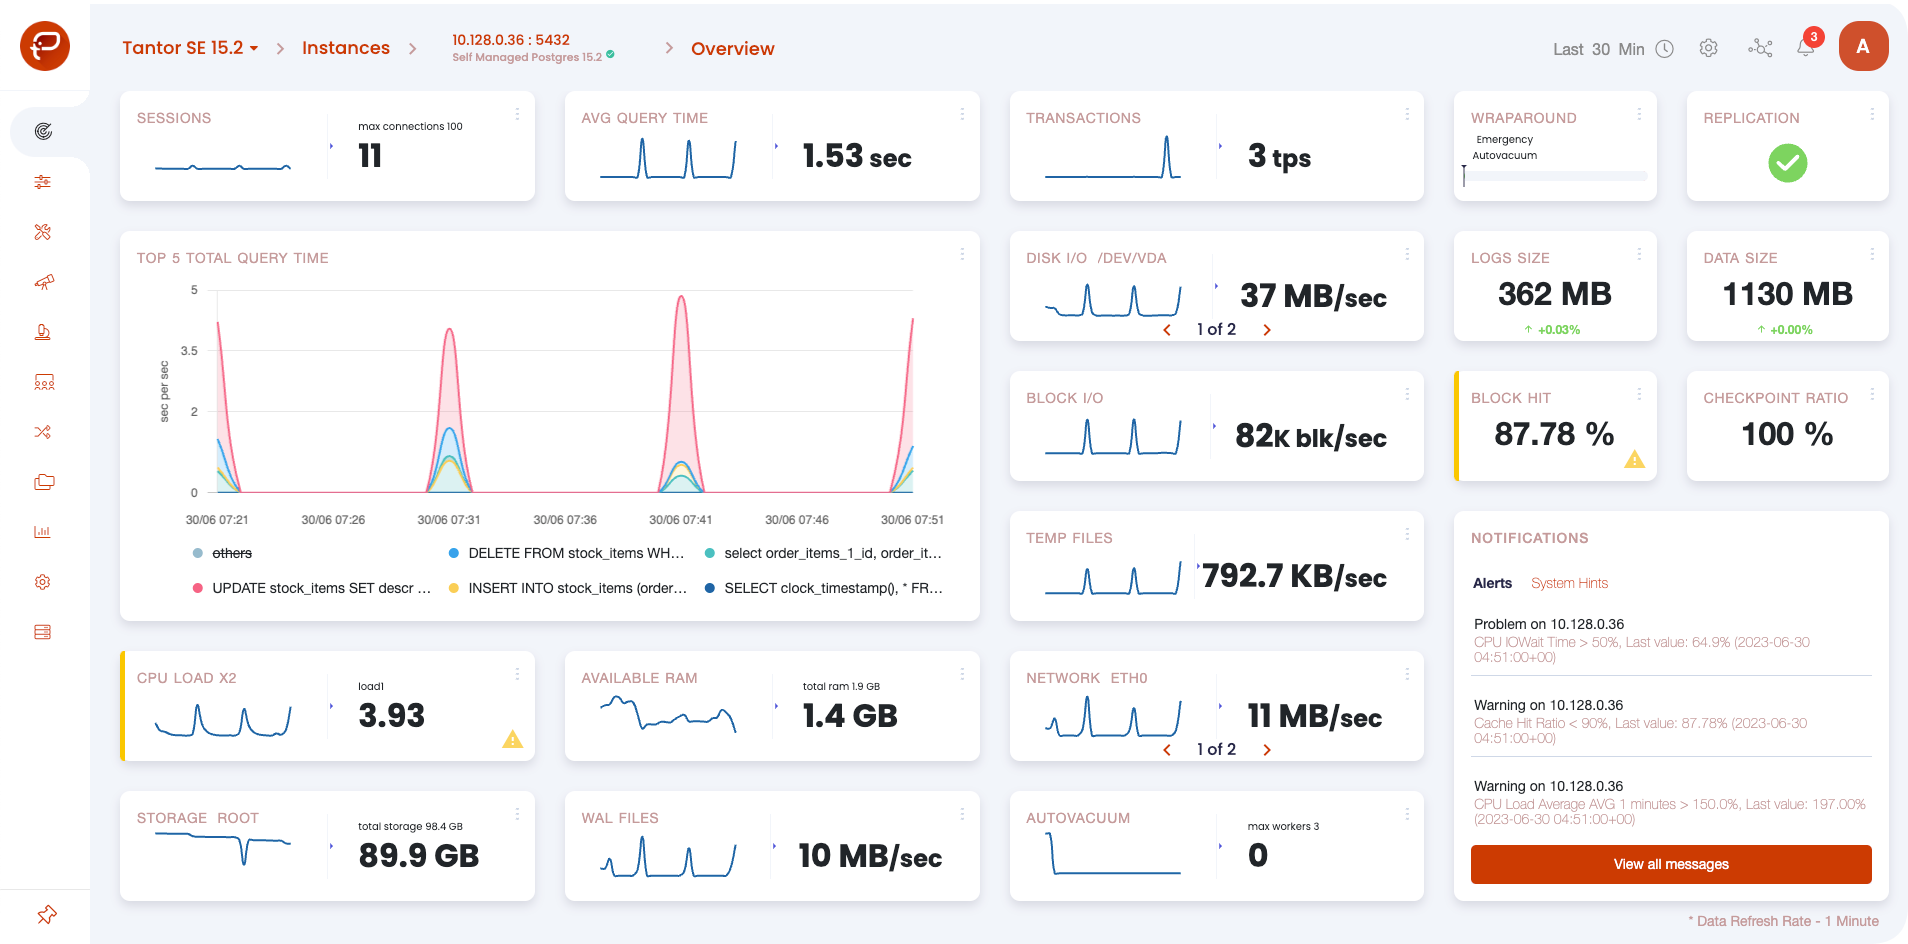Open settings gear in top bar
Image resolution: width=1908 pixels, height=944 pixels.
pos(1709,48)
